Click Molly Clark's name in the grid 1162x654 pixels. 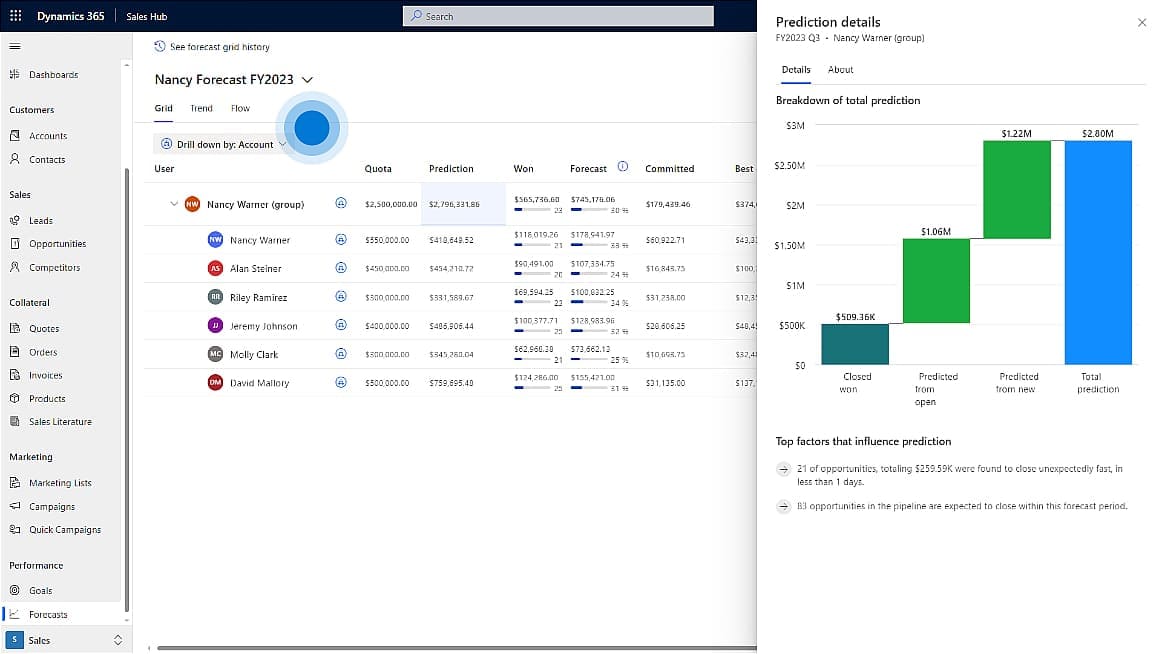254,355
